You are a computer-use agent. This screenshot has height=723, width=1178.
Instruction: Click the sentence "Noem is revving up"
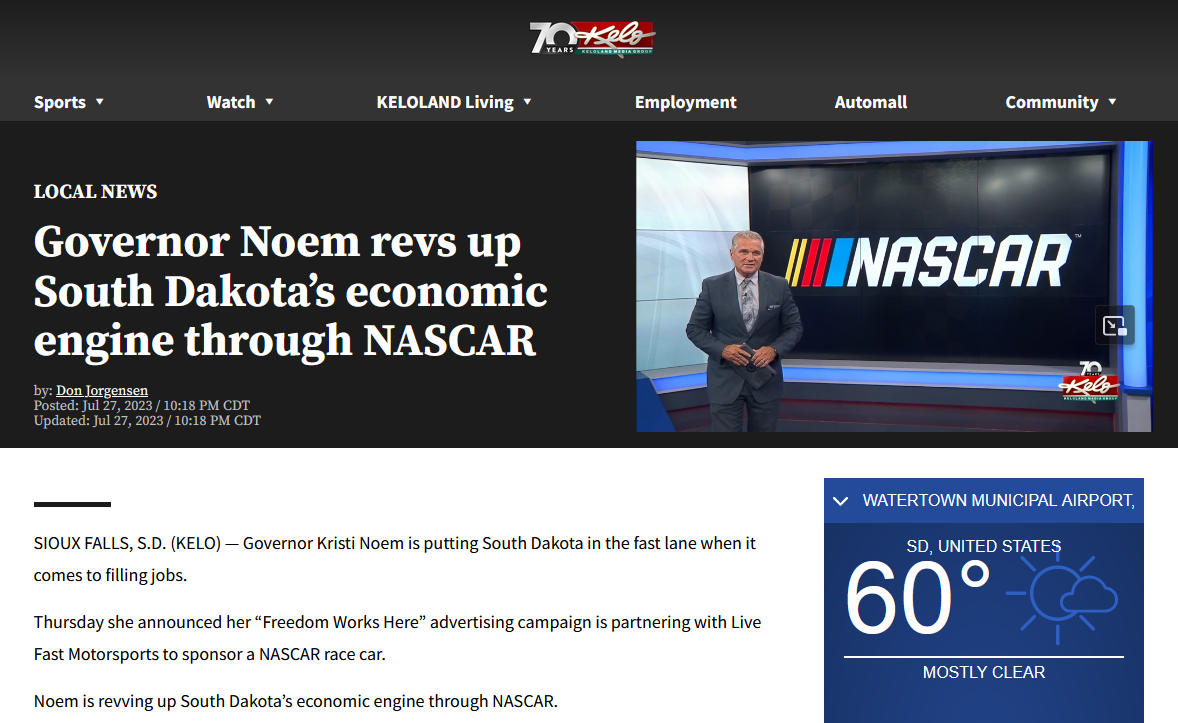pos(295,701)
